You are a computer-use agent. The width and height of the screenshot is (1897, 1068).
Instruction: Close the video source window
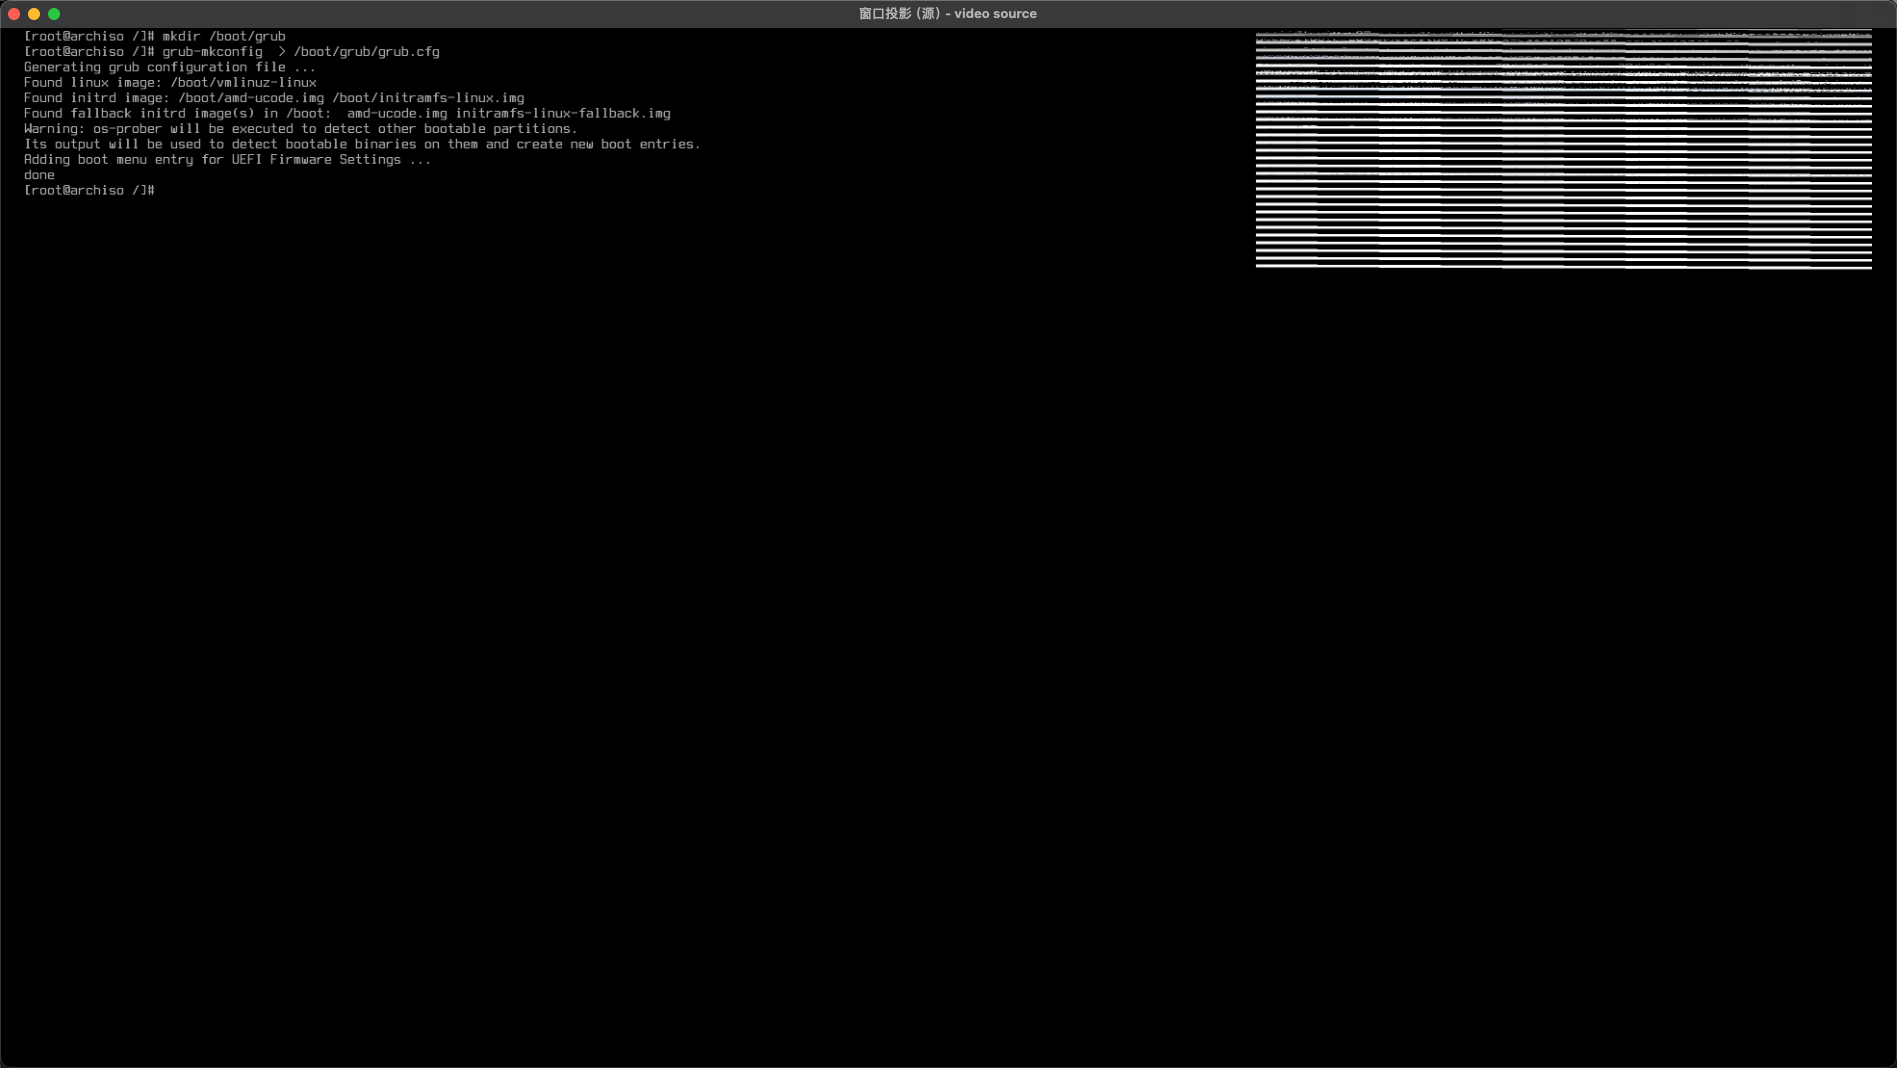[14, 14]
